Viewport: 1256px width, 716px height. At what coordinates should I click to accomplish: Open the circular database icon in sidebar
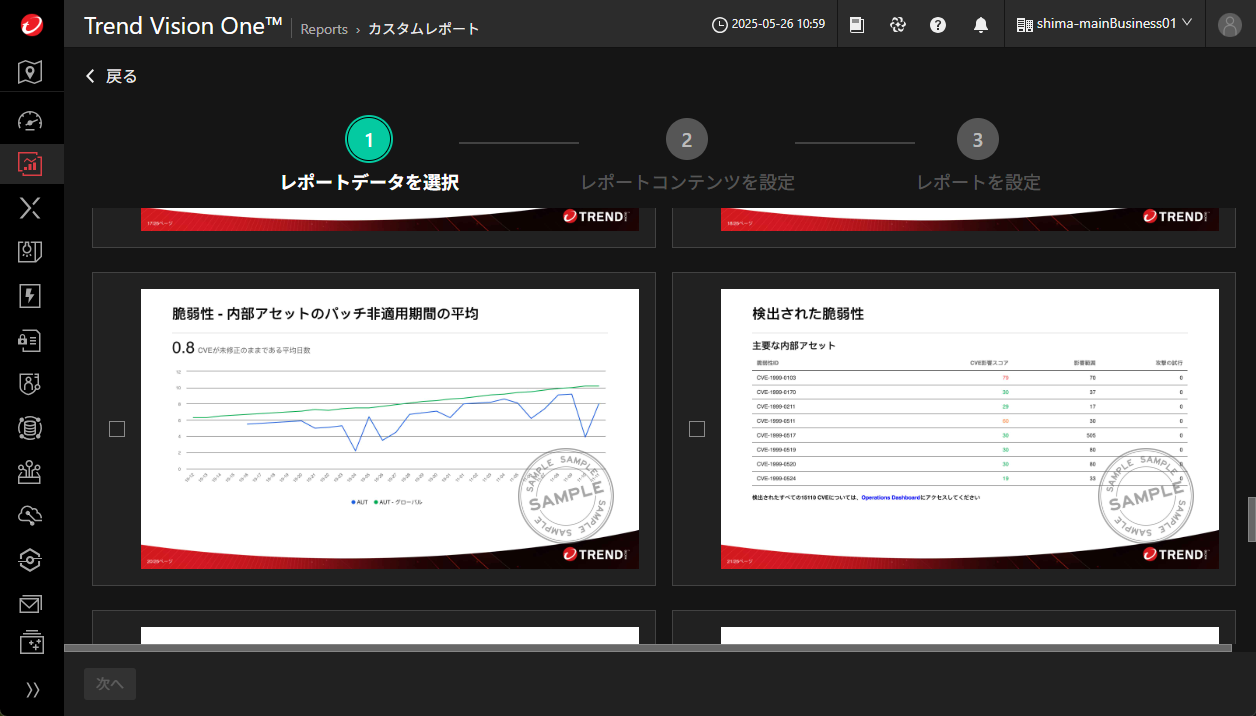pos(31,428)
